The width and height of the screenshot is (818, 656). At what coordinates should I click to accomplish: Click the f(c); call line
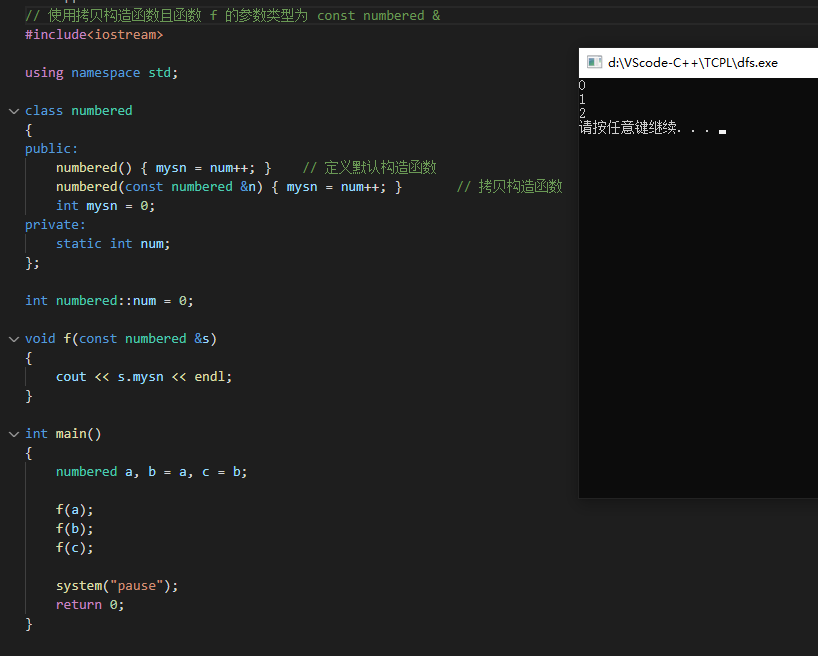(75, 547)
